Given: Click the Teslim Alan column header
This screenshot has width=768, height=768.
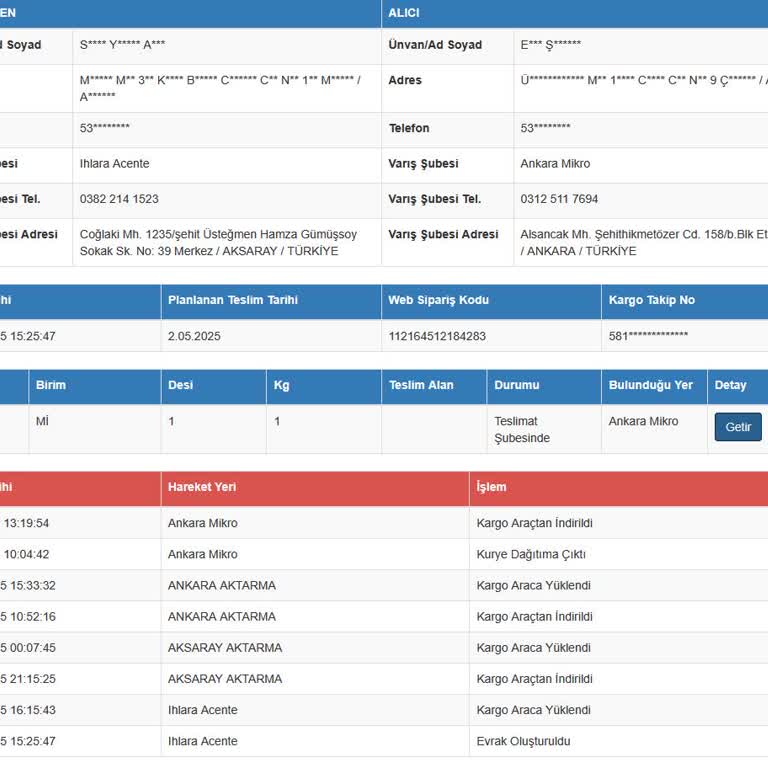Looking at the screenshot, I should tap(421, 385).
